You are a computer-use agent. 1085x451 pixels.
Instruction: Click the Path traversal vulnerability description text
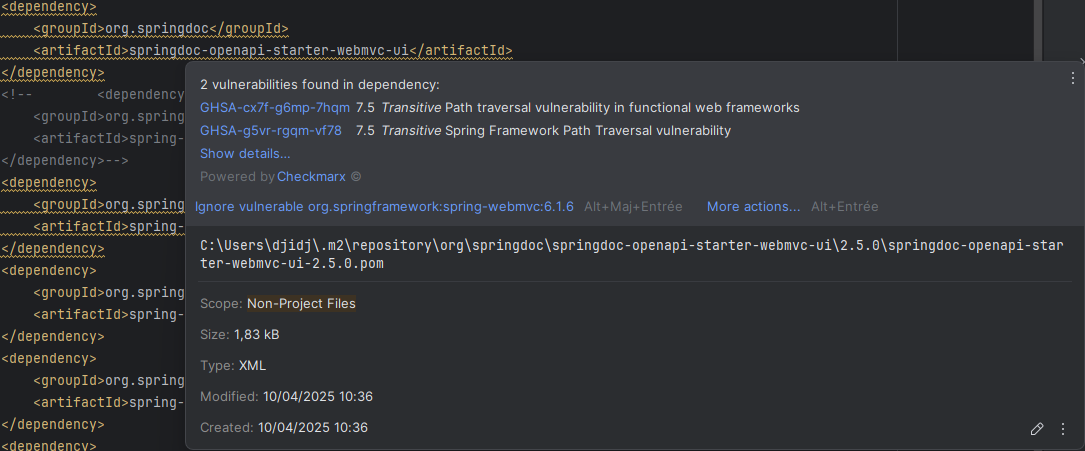coord(622,108)
